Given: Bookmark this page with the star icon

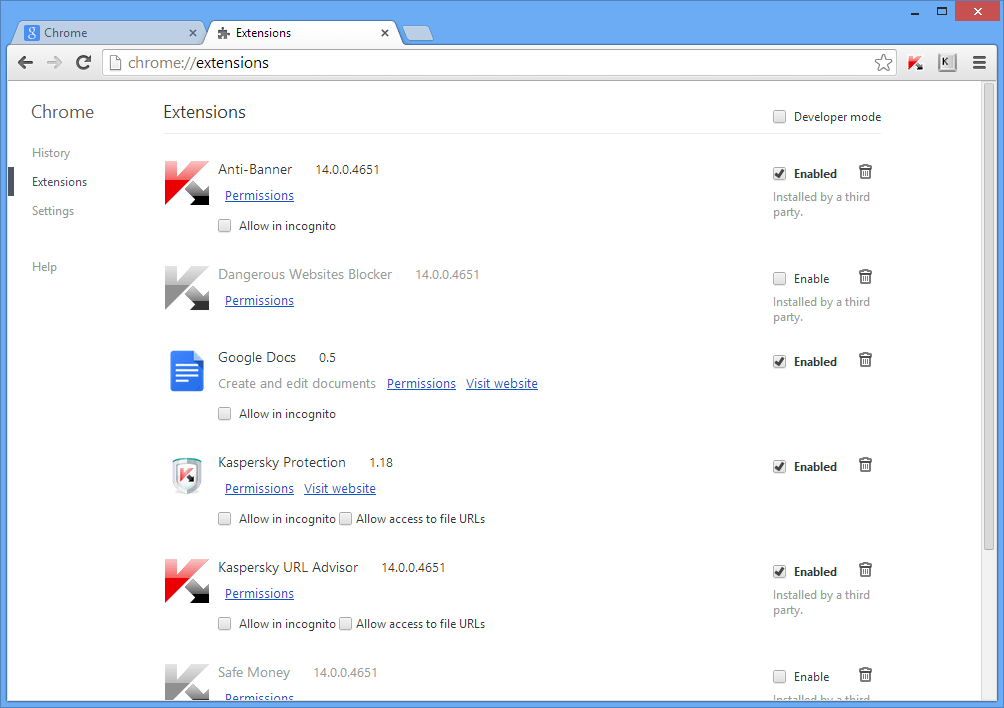Looking at the screenshot, I should [883, 63].
